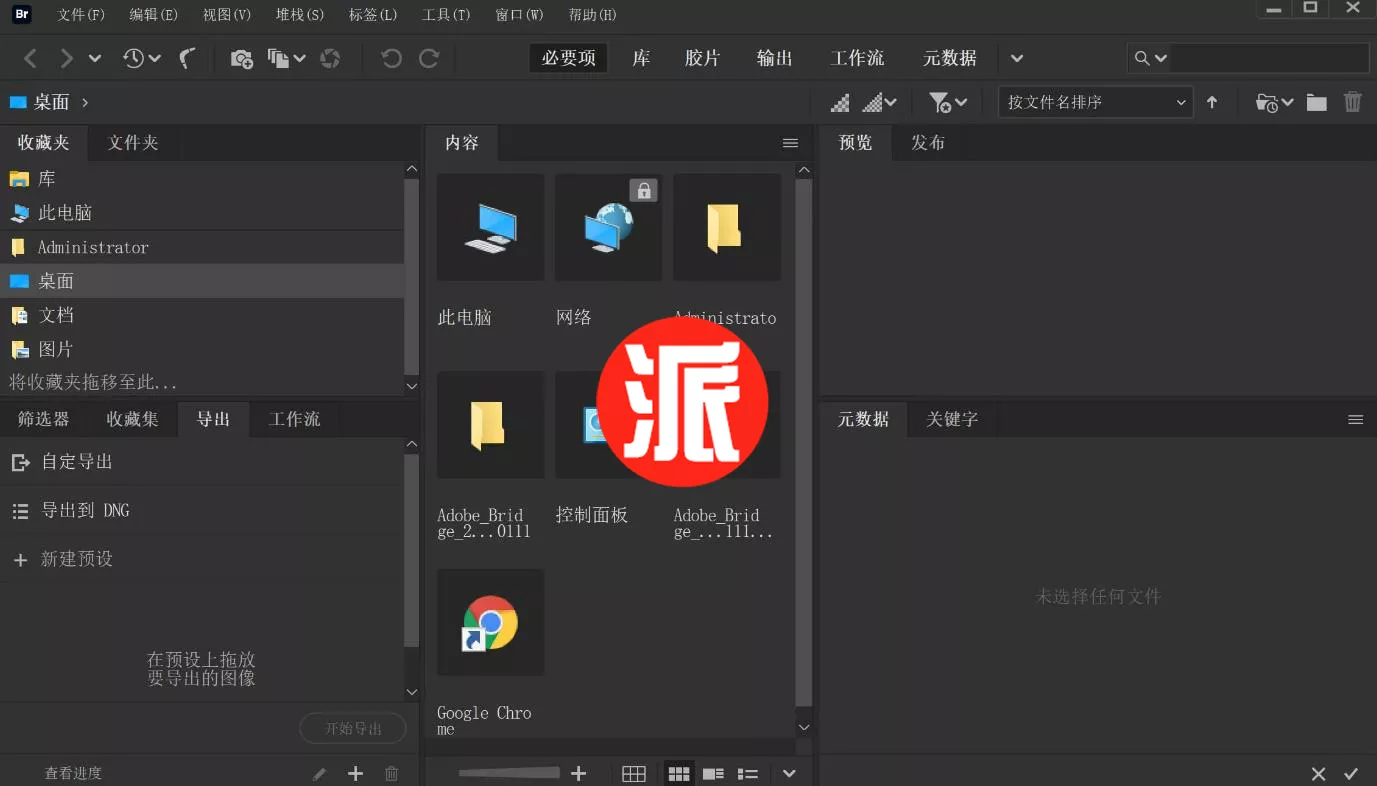The image size is (1377, 786).
Task: Toggle the lock thumbnail grid icon
Action: point(633,774)
